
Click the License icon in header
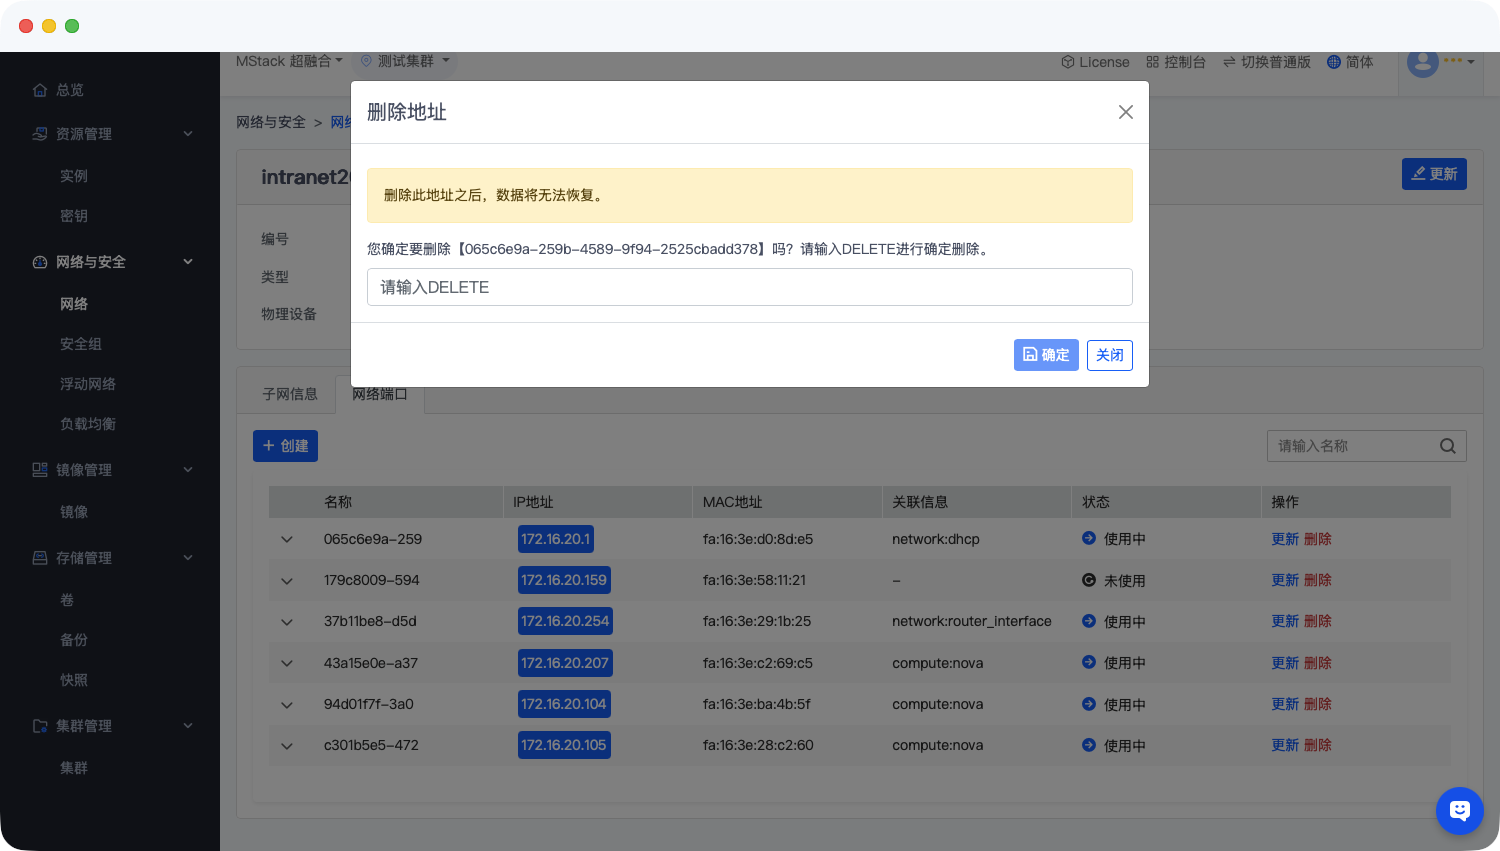tap(1067, 62)
